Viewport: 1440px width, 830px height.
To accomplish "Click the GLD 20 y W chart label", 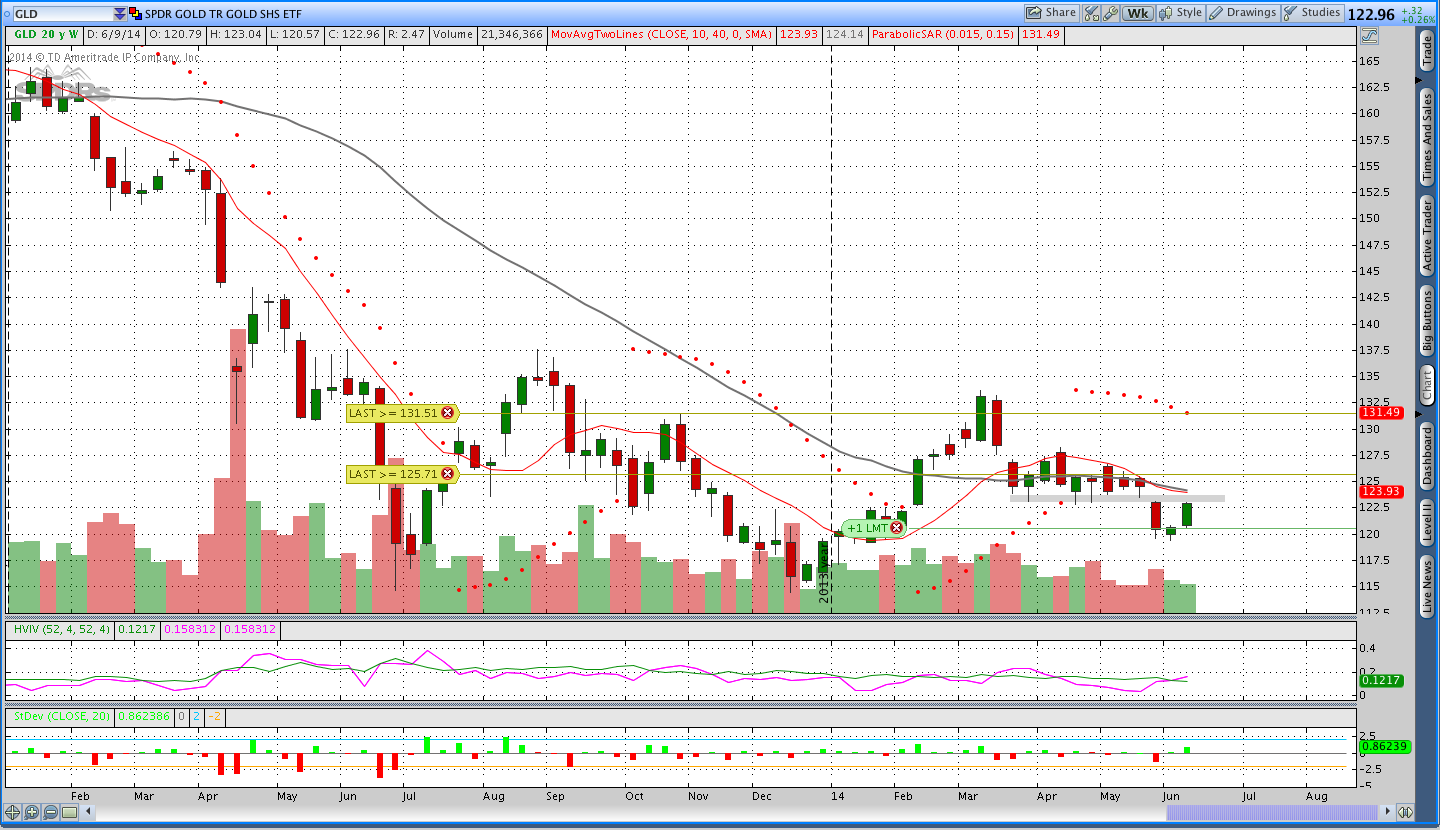I will pyautogui.click(x=45, y=35).
